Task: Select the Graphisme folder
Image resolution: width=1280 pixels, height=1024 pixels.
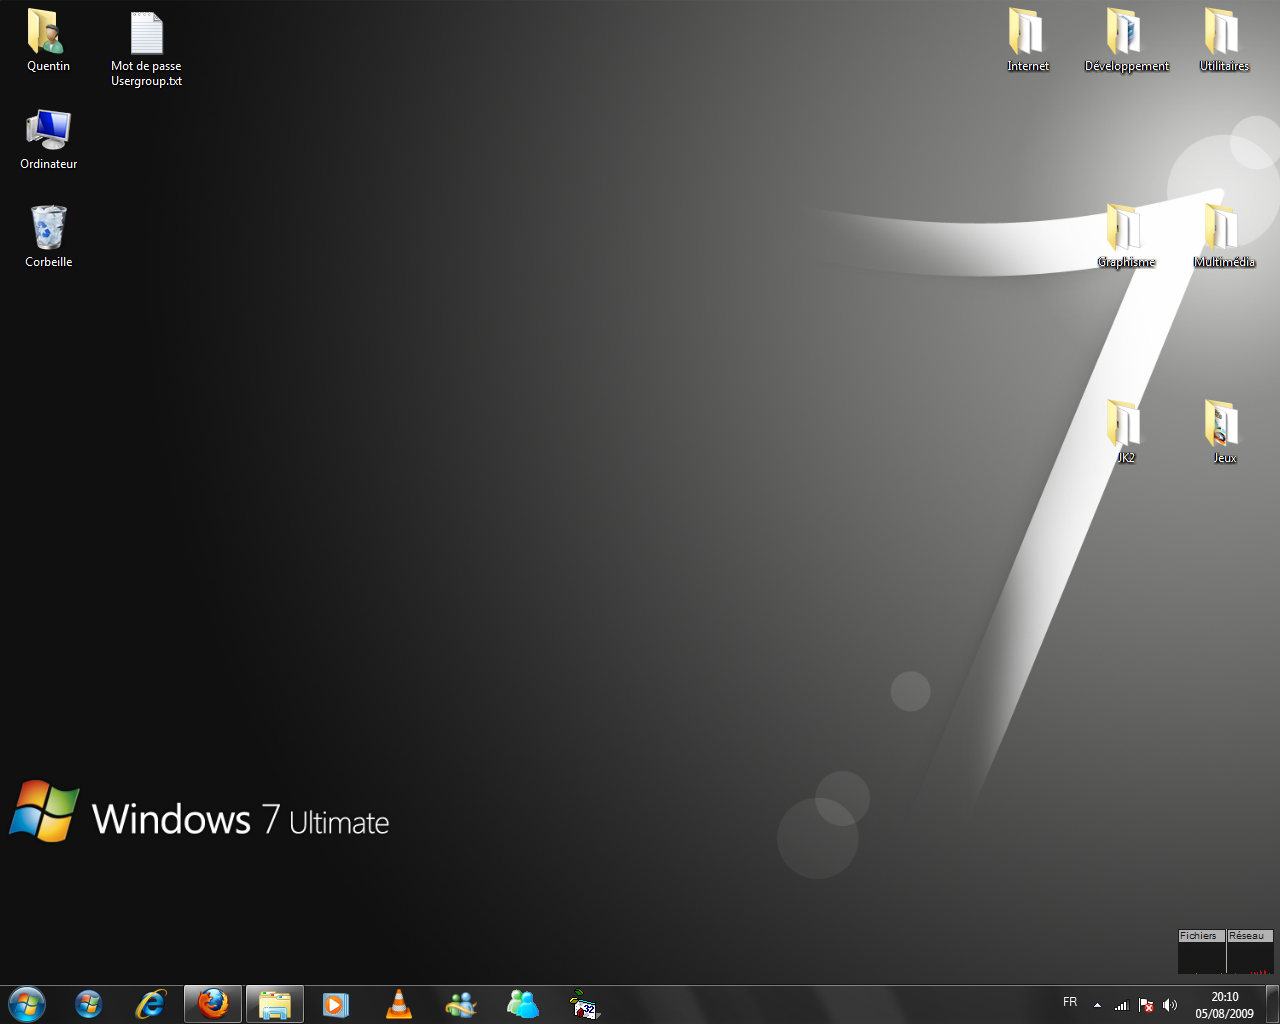Action: 1126,237
